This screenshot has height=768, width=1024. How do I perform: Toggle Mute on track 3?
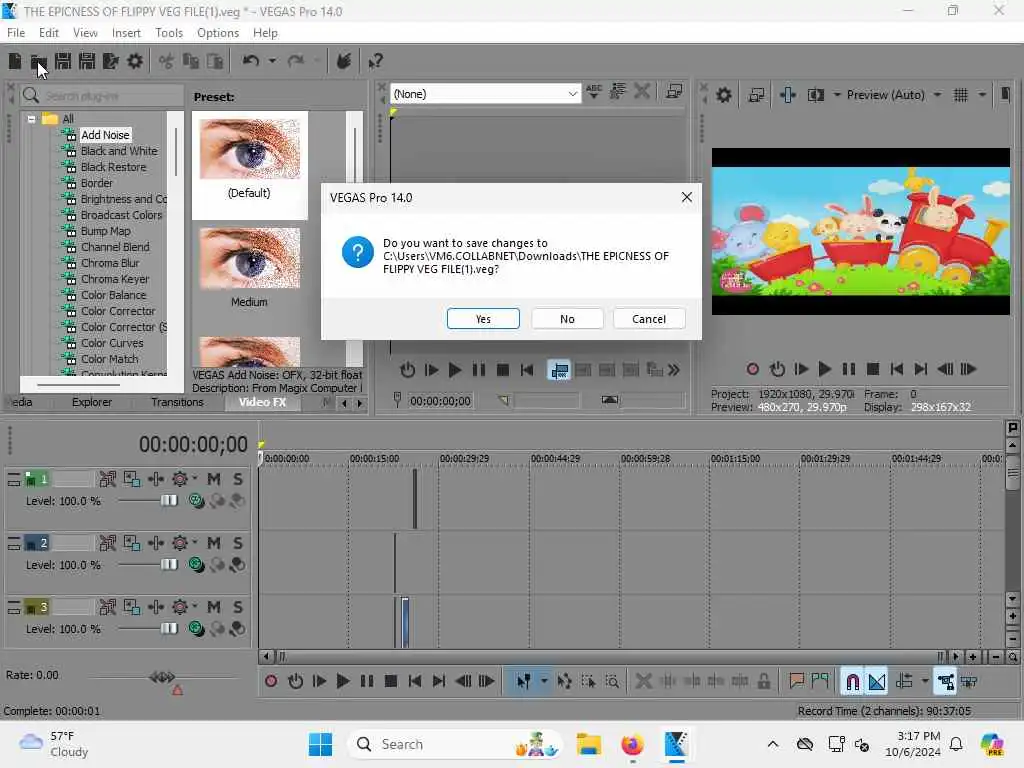pyautogui.click(x=214, y=607)
